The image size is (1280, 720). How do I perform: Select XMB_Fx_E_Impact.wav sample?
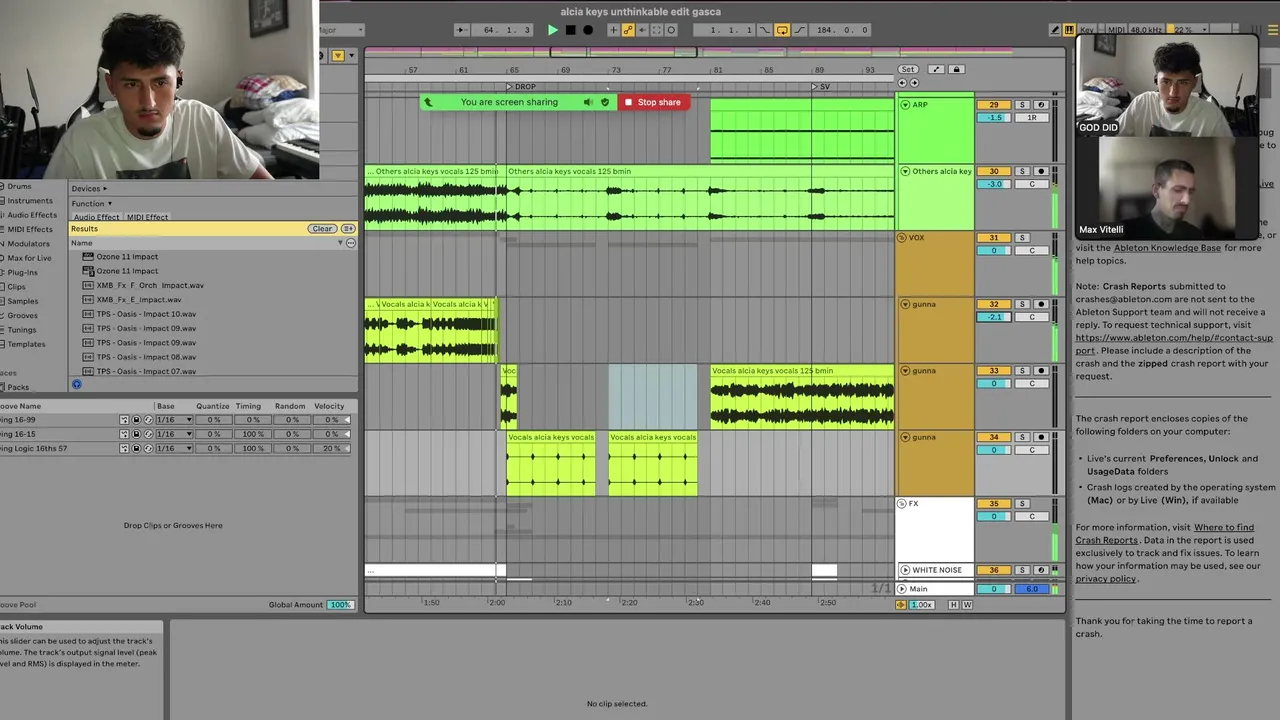click(139, 300)
